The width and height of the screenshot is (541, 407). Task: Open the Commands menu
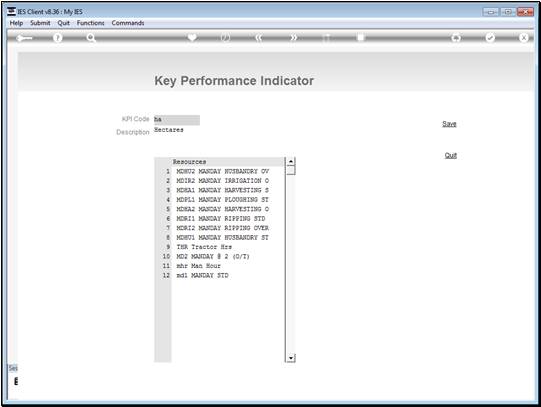128,23
